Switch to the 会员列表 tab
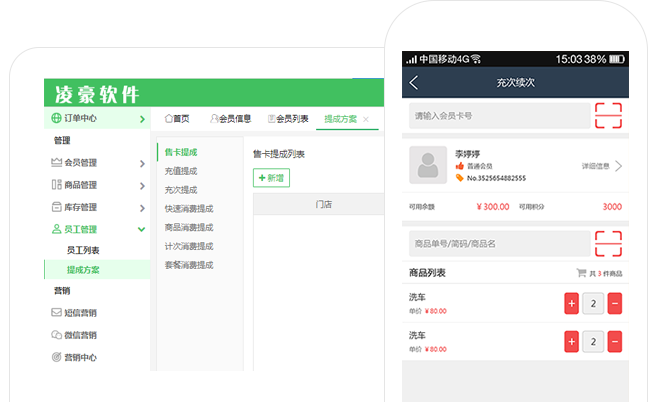The image size is (660, 402). click(x=288, y=119)
